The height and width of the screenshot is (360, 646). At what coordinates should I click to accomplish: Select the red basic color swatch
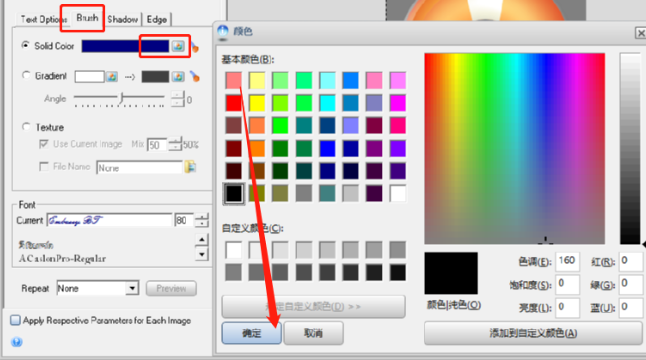234,103
